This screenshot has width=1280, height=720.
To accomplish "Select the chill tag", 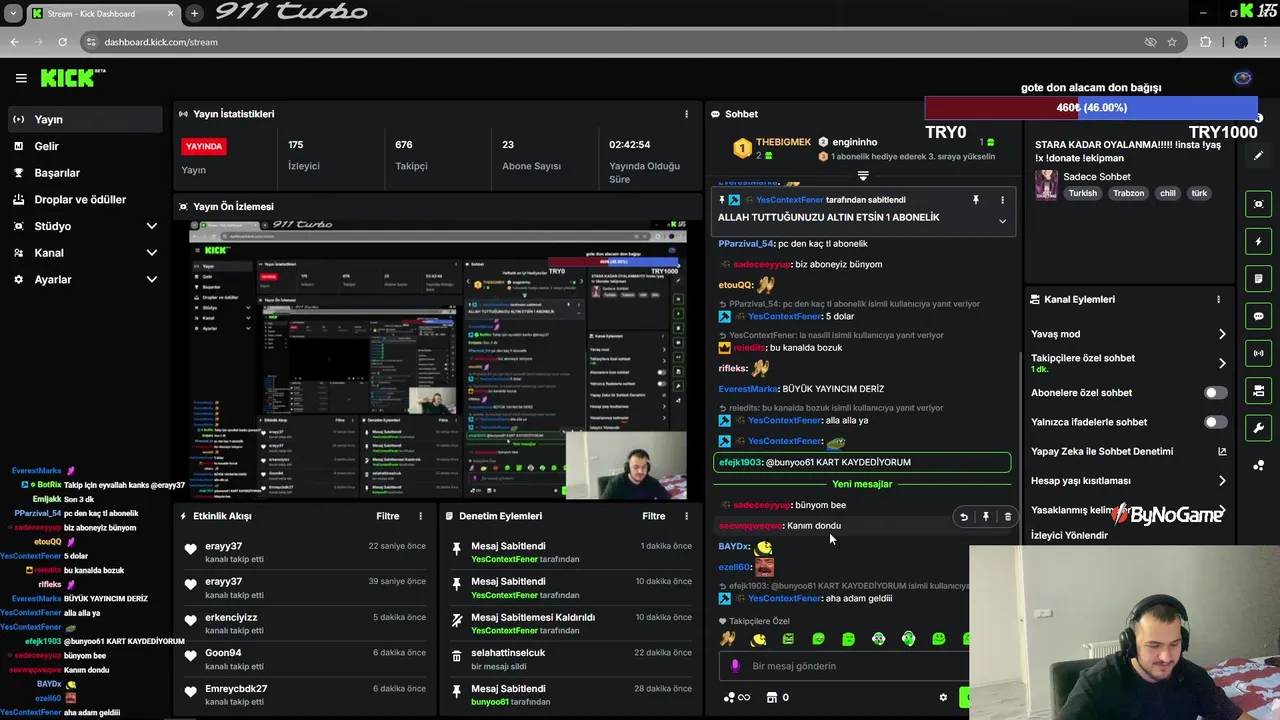I will tap(1167, 193).
